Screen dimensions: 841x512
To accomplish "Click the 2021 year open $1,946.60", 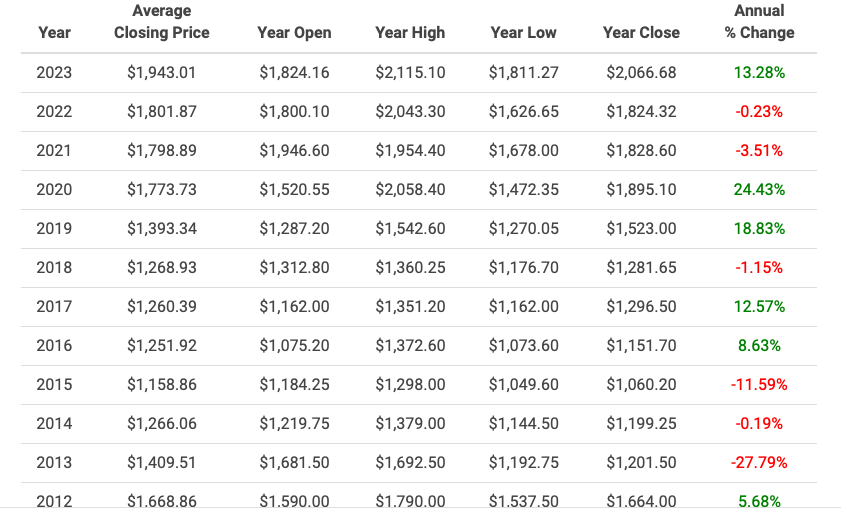I will pyautogui.click(x=294, y=151).
